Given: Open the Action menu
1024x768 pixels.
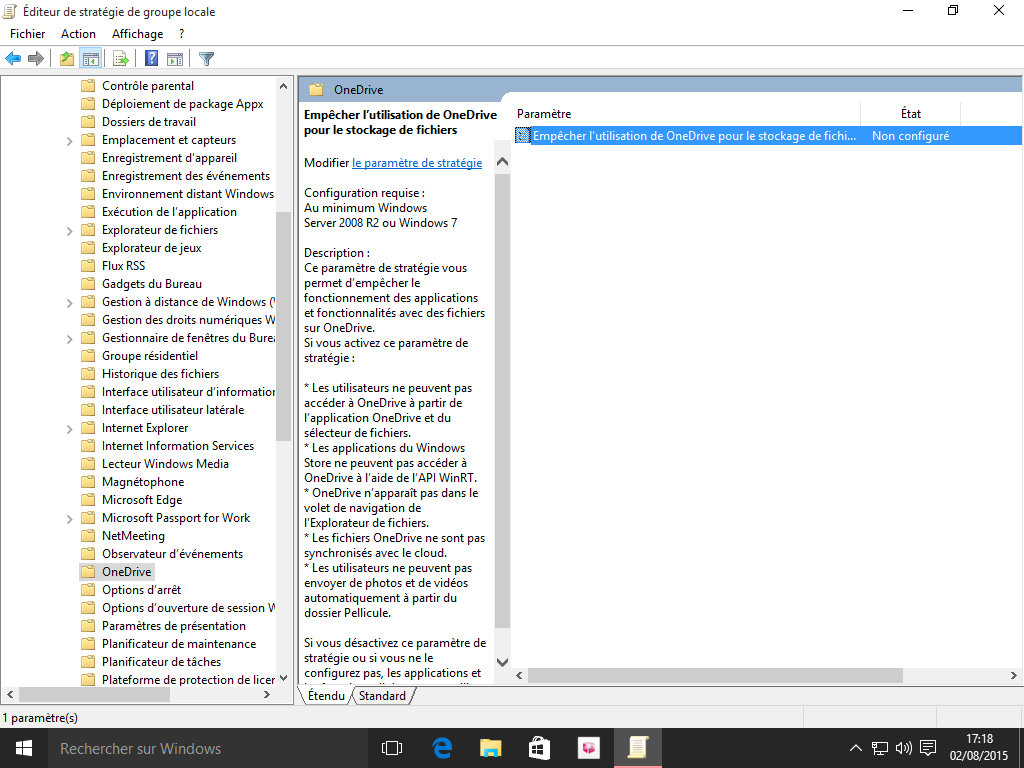Looking at the screenshot, I should [x=78, y=34].
